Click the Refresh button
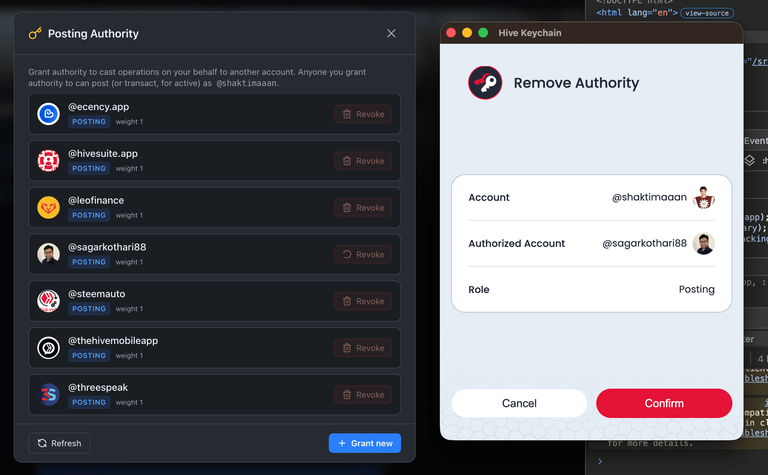This screenshot has width=768, height=475. point(59,443)
